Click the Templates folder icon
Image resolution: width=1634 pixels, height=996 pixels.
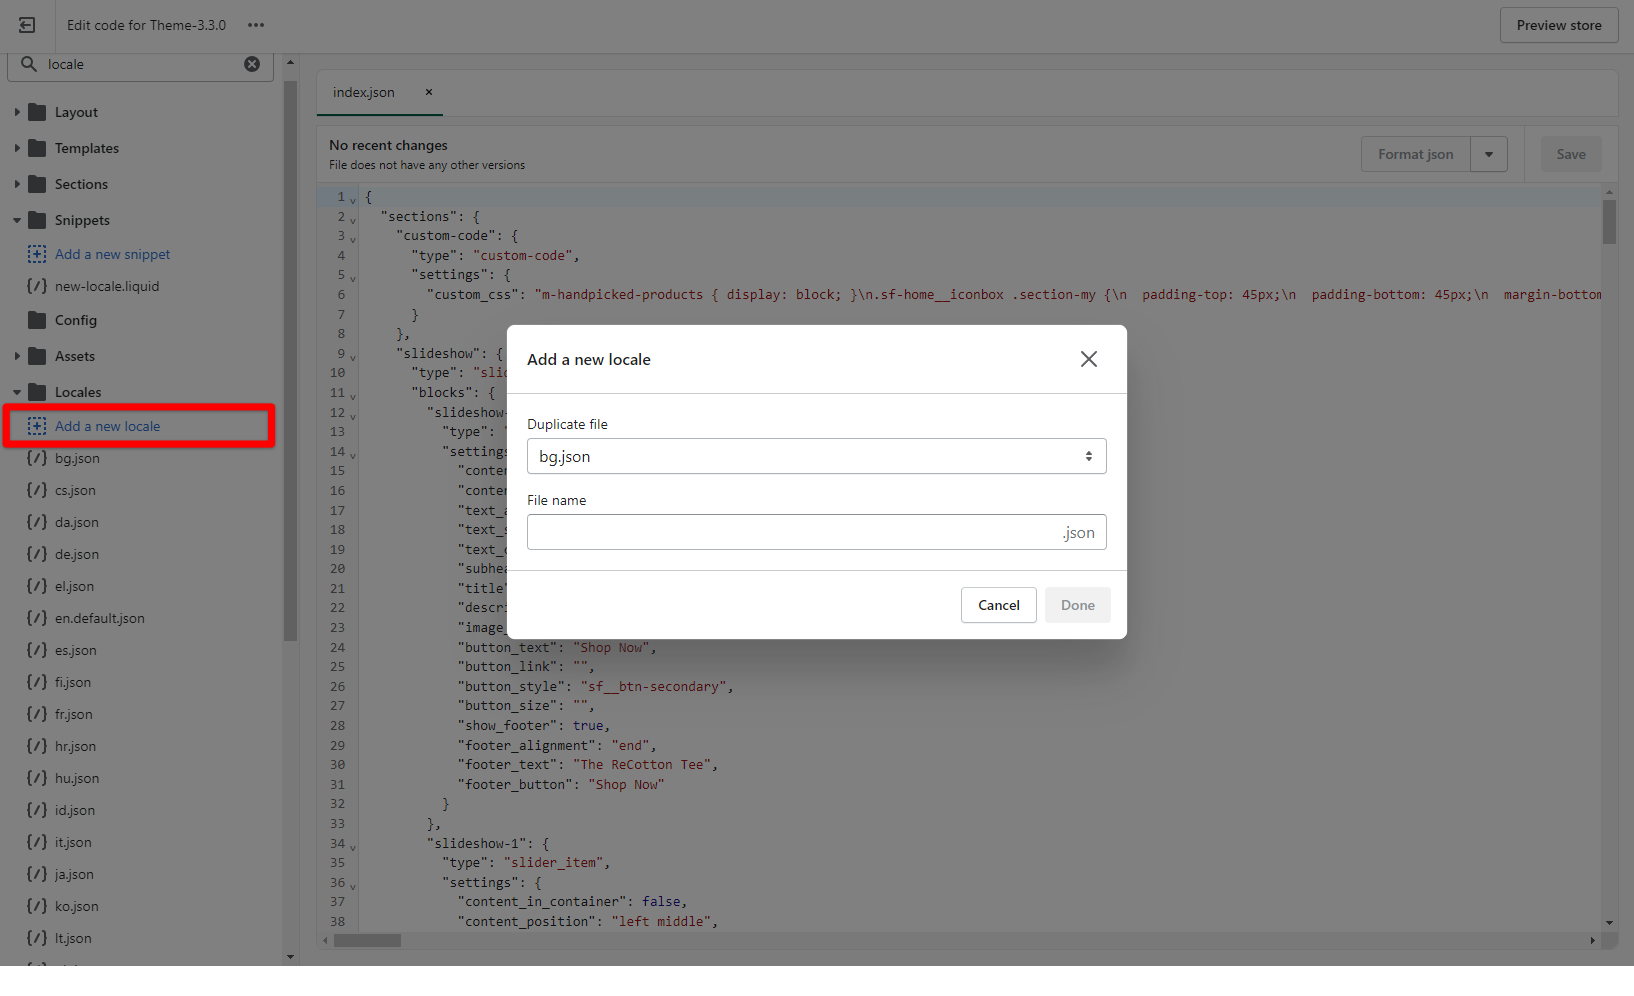[38, 148]
